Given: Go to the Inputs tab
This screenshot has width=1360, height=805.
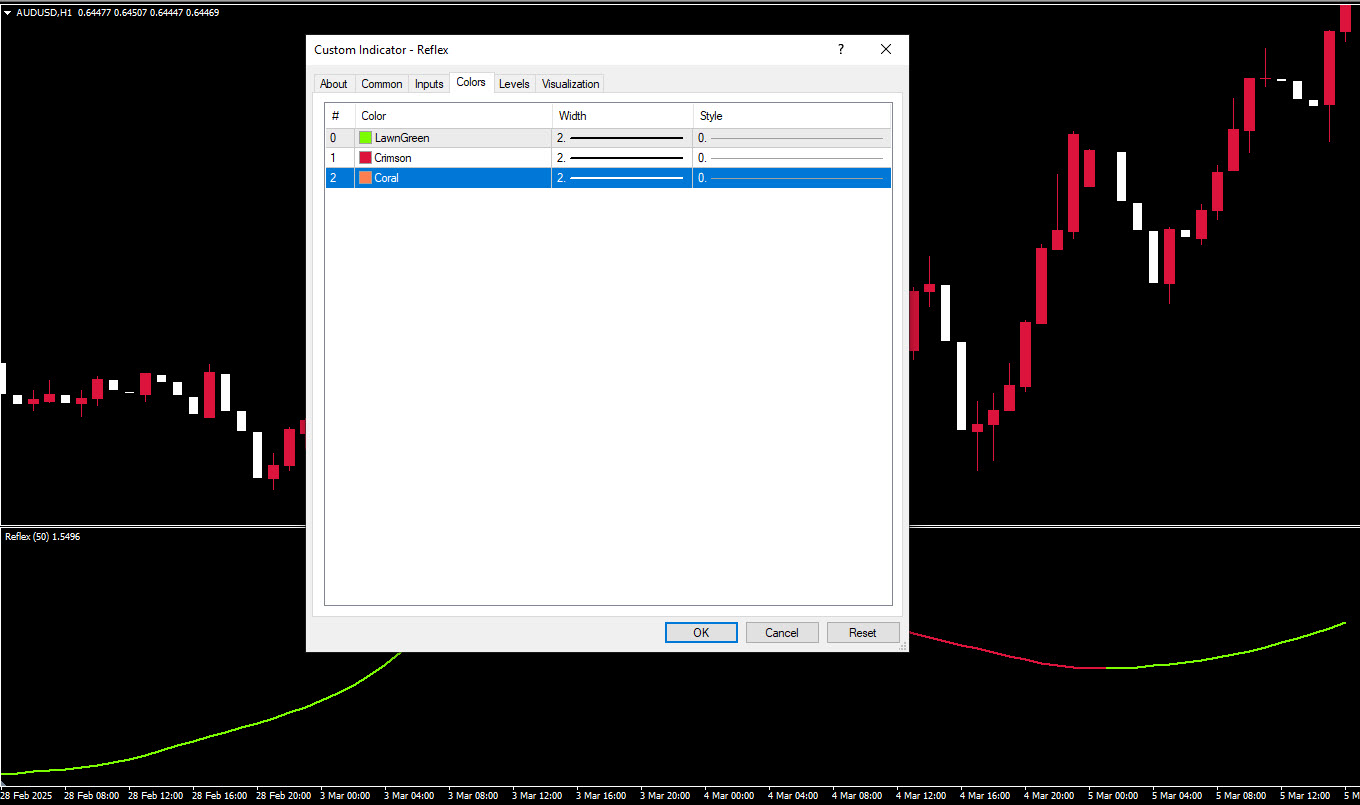Looking at the screenshot, I should coord(429,84).
